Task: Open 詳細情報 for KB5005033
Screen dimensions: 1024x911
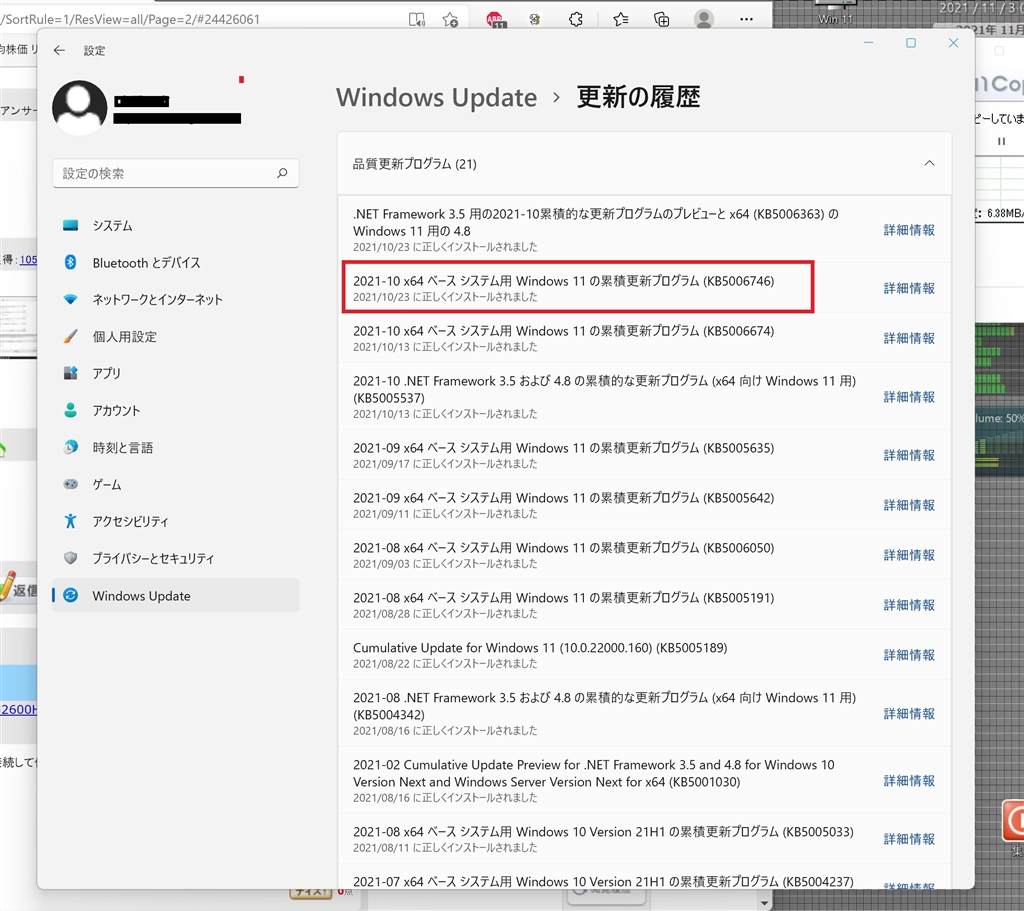Action: 909,839
